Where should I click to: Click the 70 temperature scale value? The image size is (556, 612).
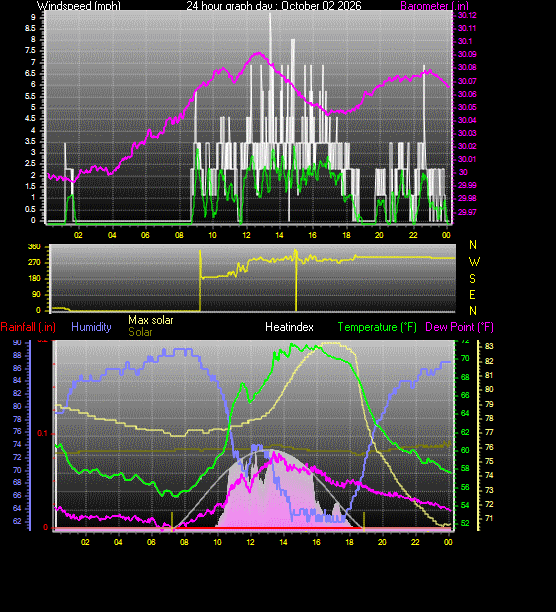465,358
